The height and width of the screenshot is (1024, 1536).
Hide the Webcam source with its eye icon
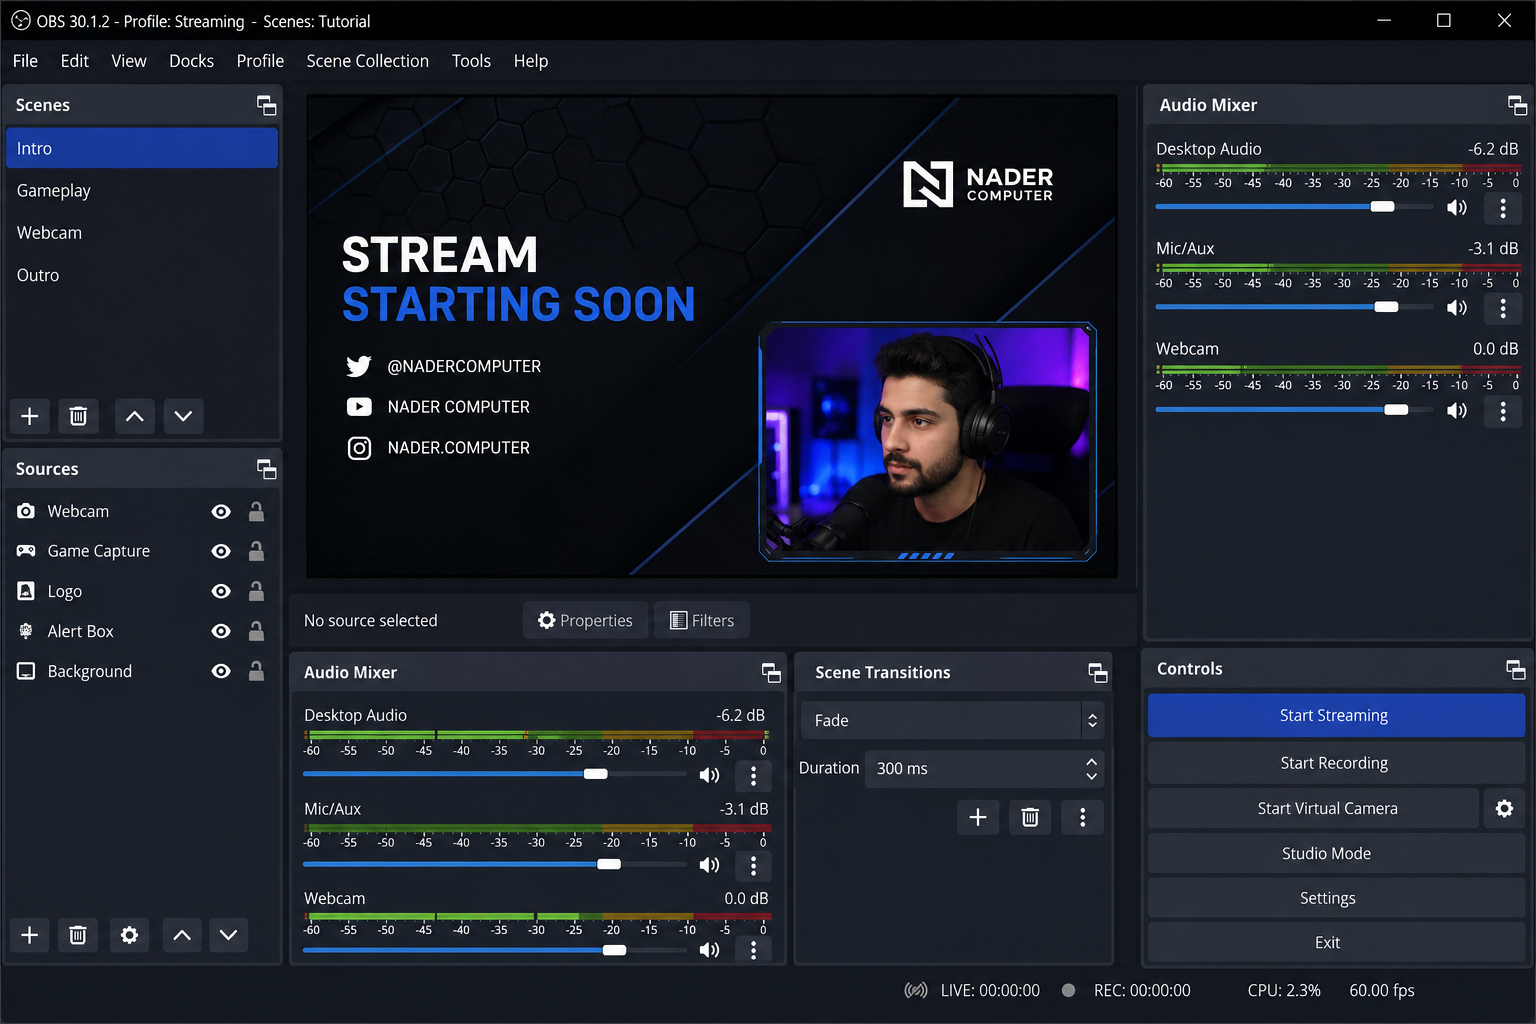click(x=221, y=512)
